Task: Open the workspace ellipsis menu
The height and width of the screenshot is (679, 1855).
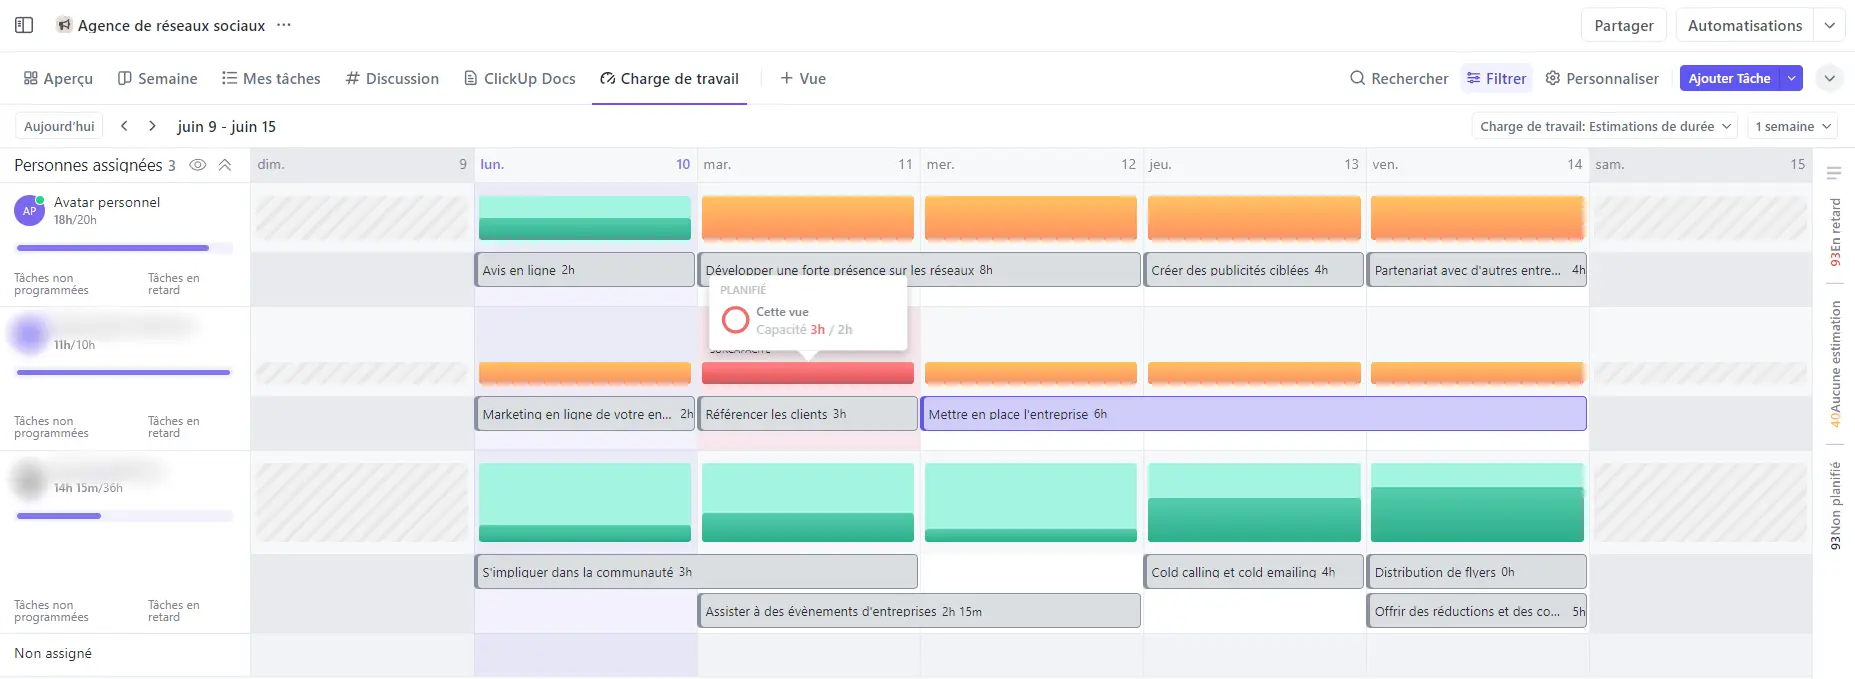Action: pos(284,25)
